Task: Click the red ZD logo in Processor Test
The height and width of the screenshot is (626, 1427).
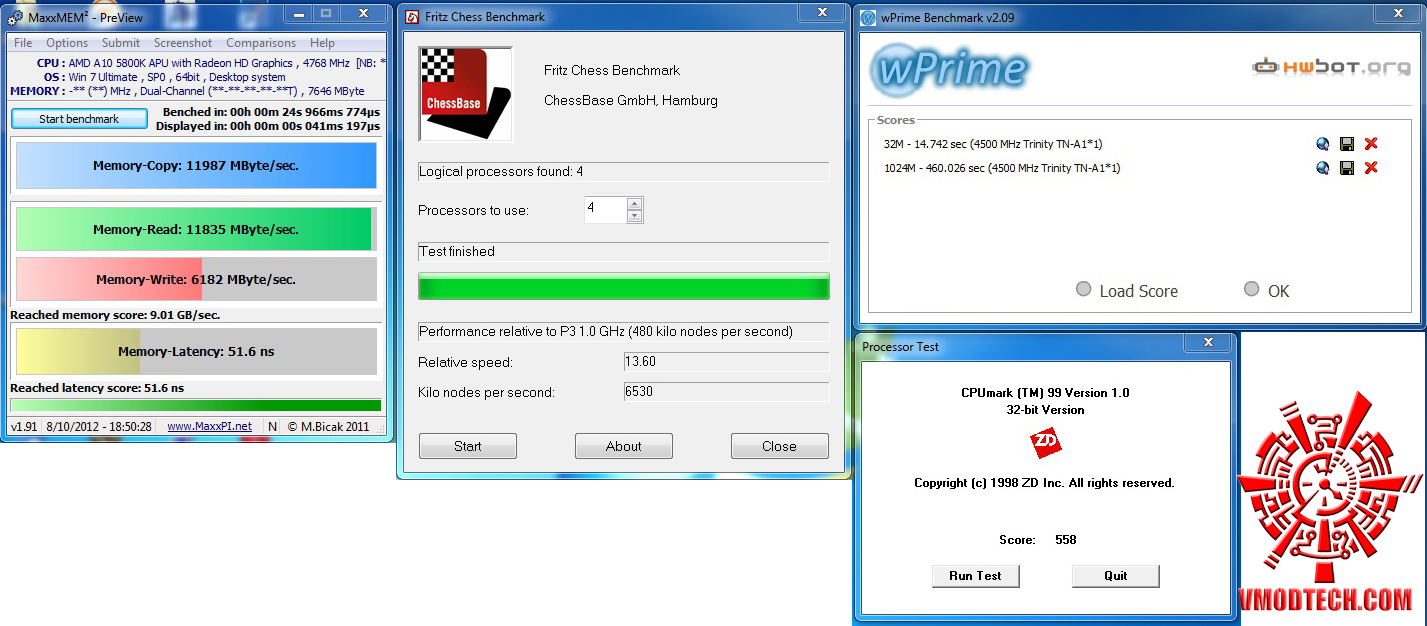Action: [x=1045, y=443]
